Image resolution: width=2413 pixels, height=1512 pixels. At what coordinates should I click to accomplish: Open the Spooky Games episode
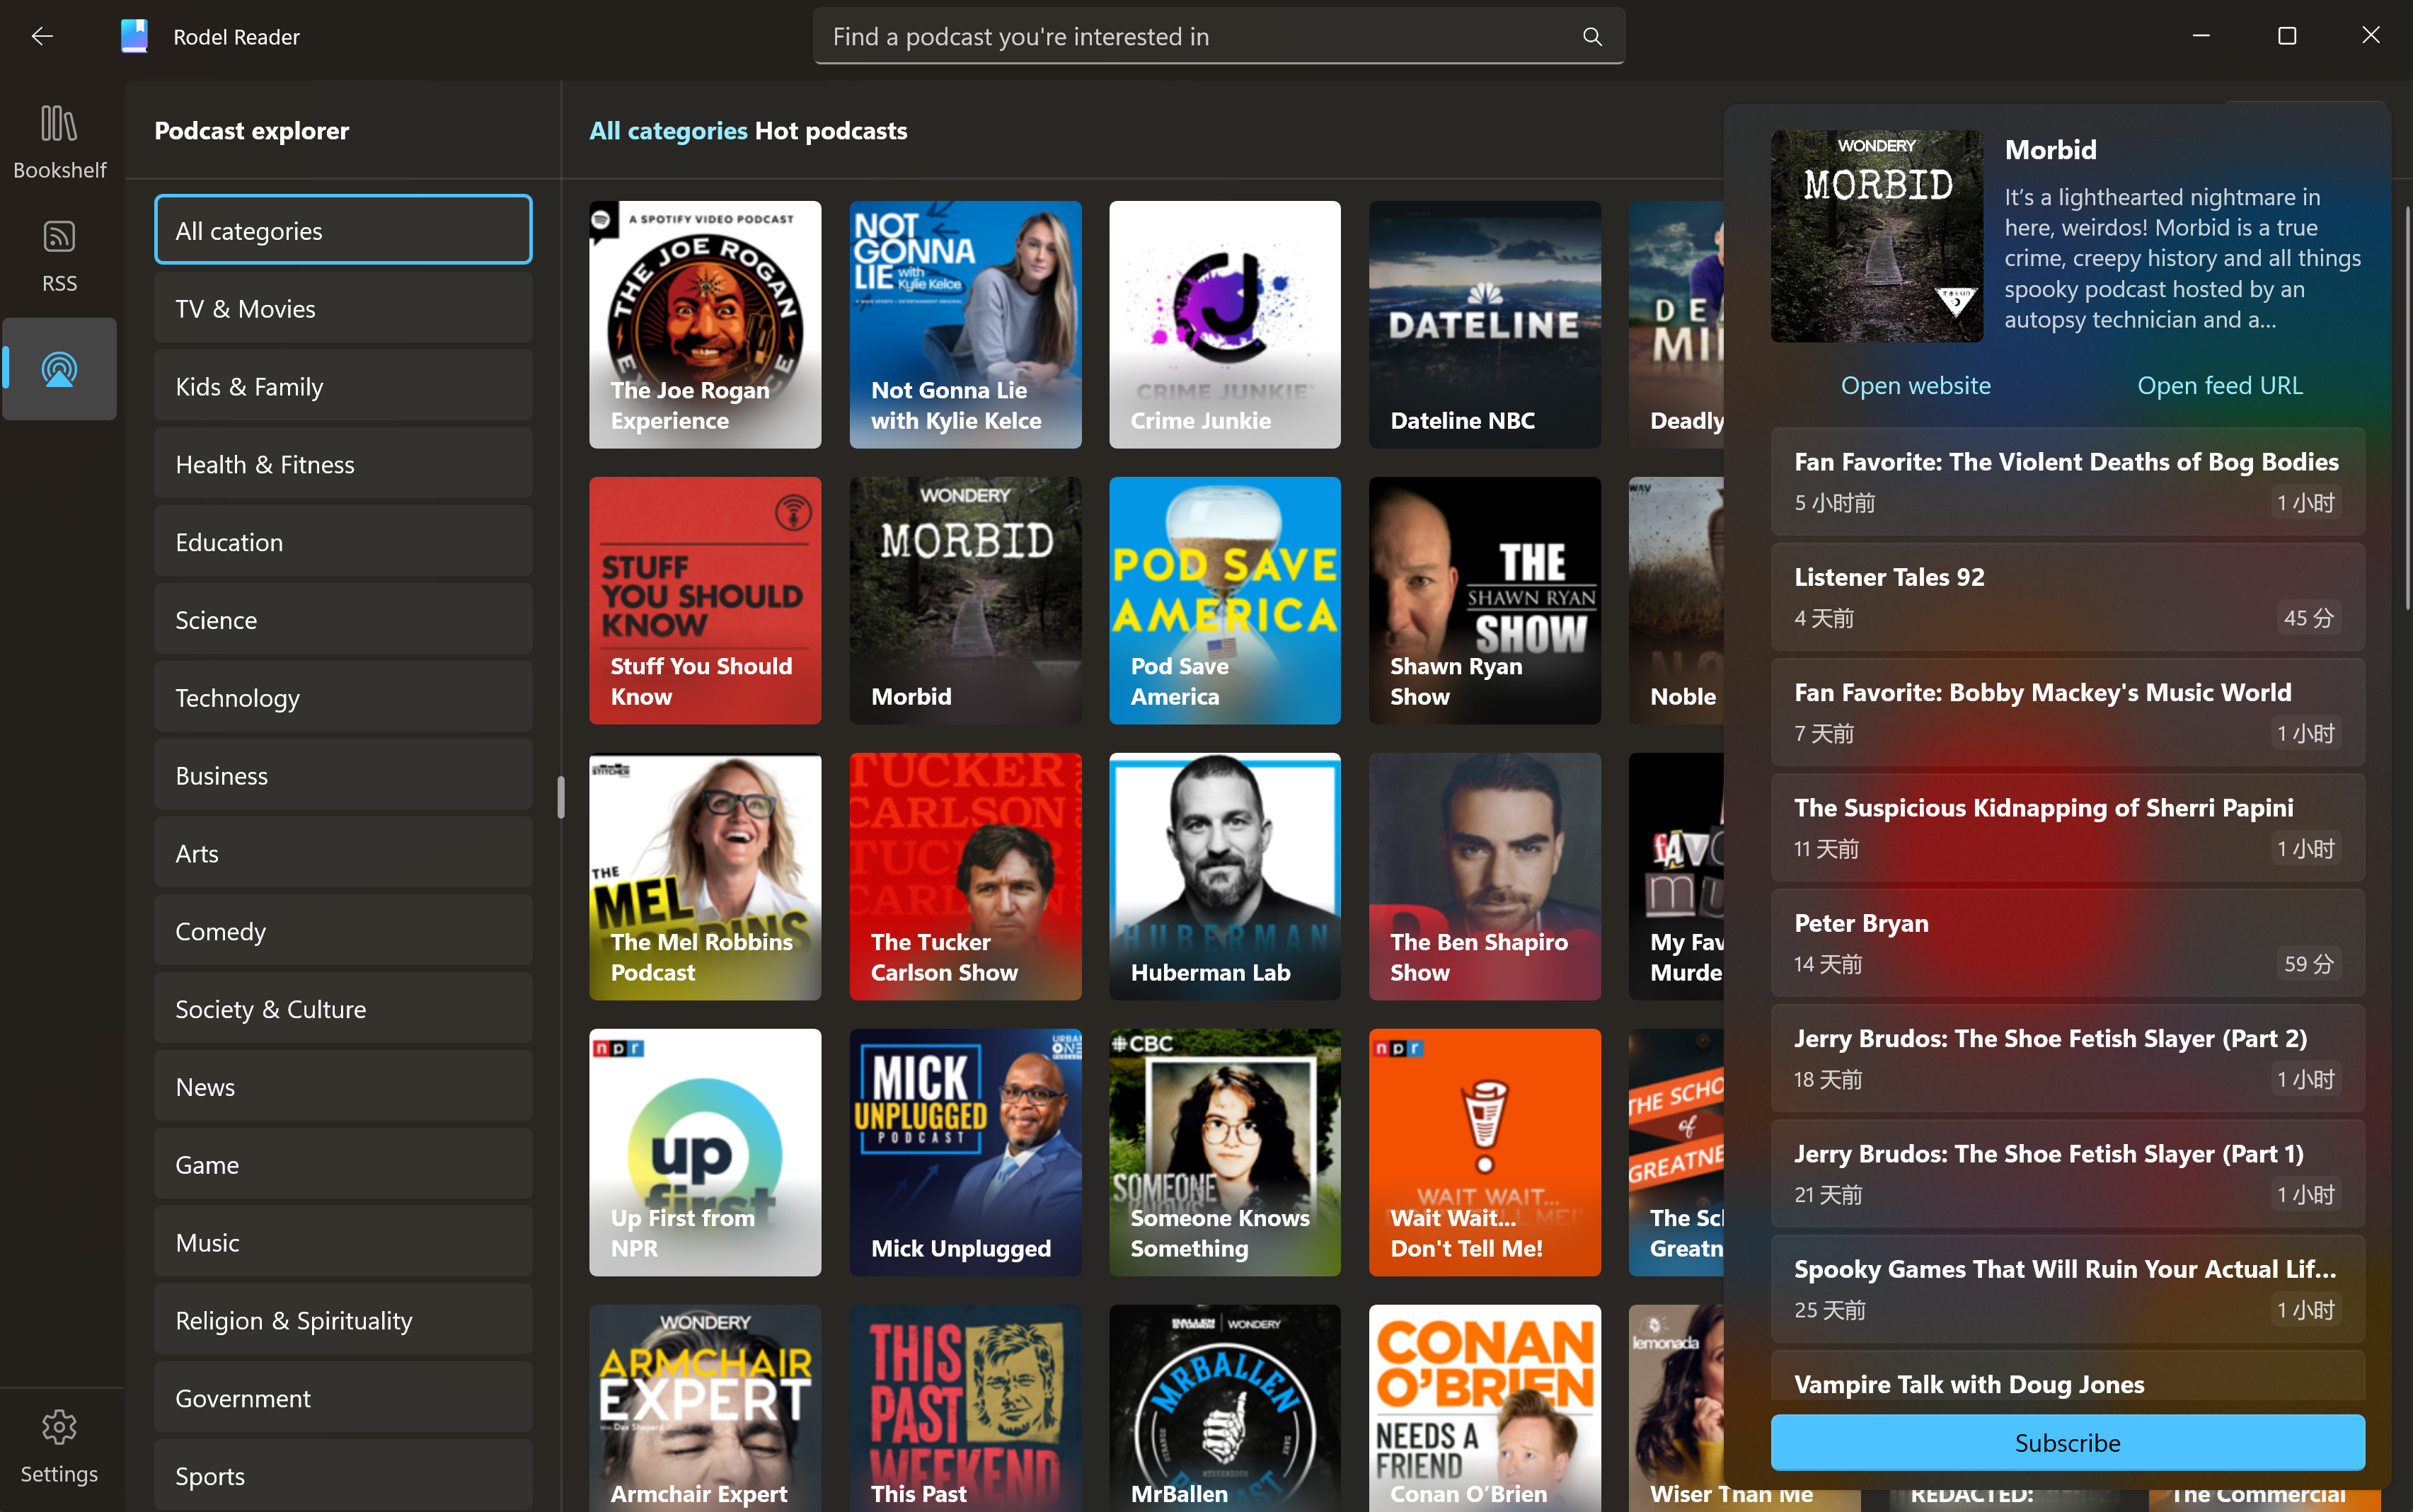tap(2067, 1289)
